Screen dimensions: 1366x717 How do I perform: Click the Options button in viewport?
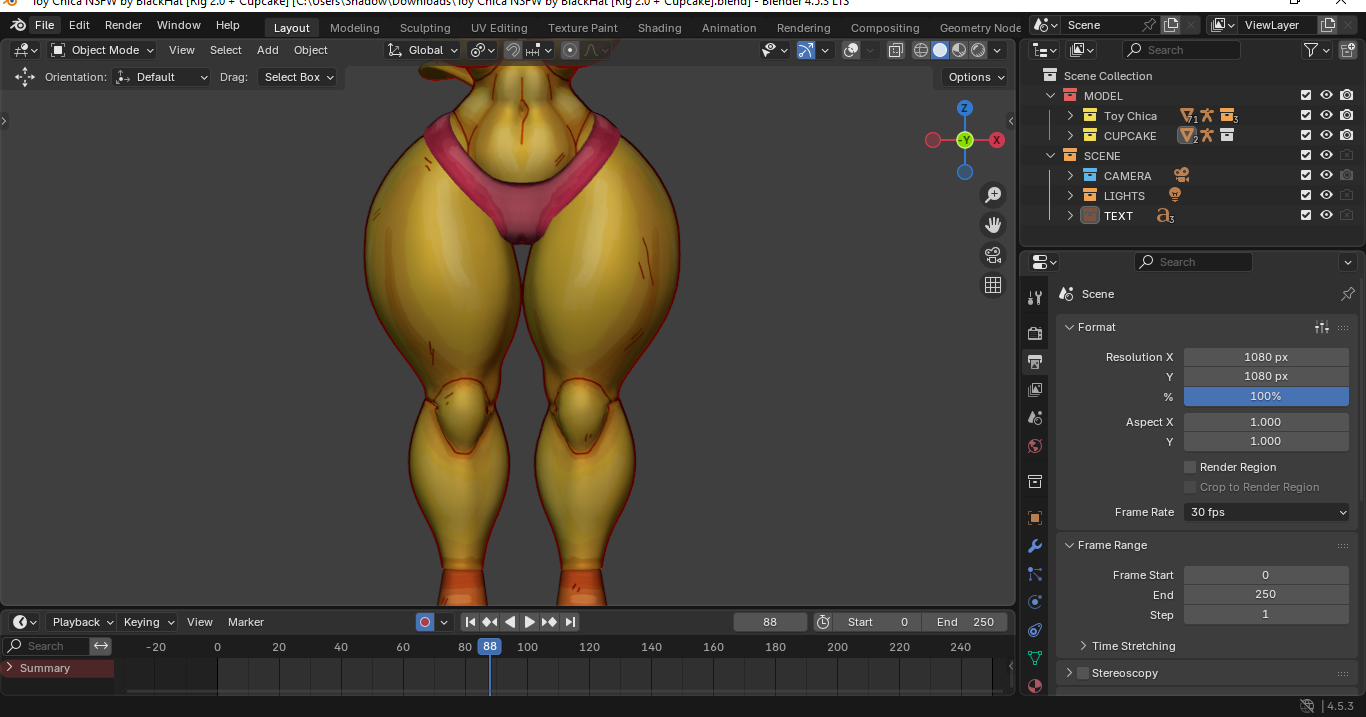974,77
